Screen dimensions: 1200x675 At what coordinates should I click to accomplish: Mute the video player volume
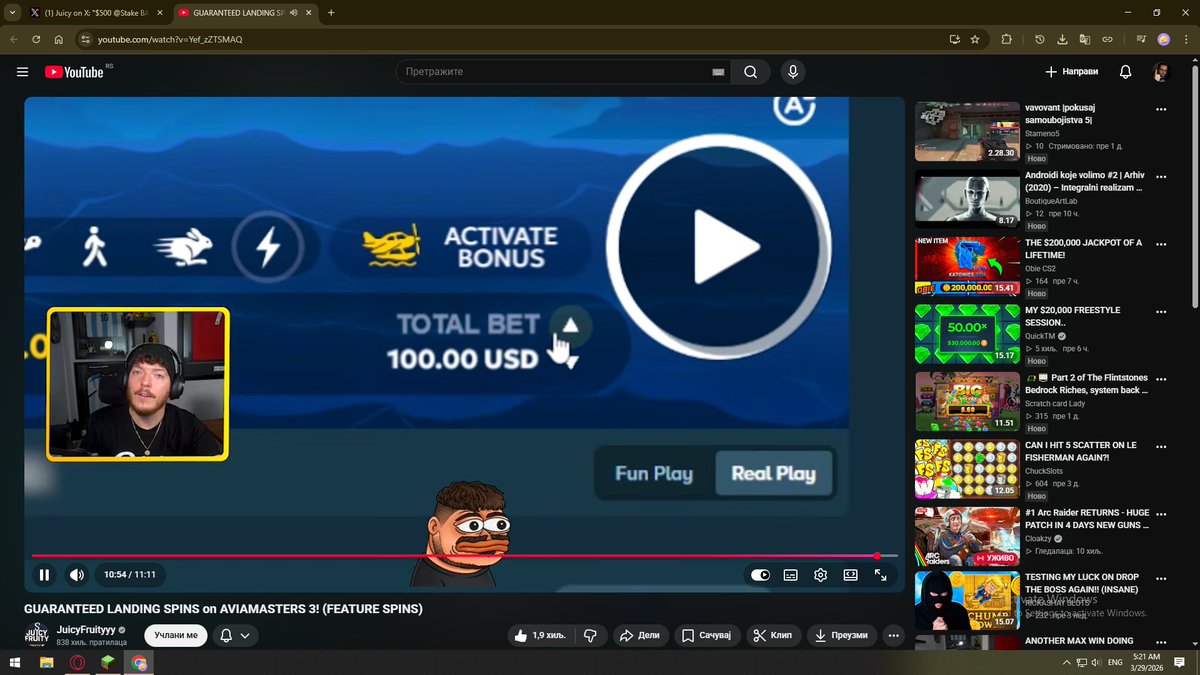pos(77,575)
